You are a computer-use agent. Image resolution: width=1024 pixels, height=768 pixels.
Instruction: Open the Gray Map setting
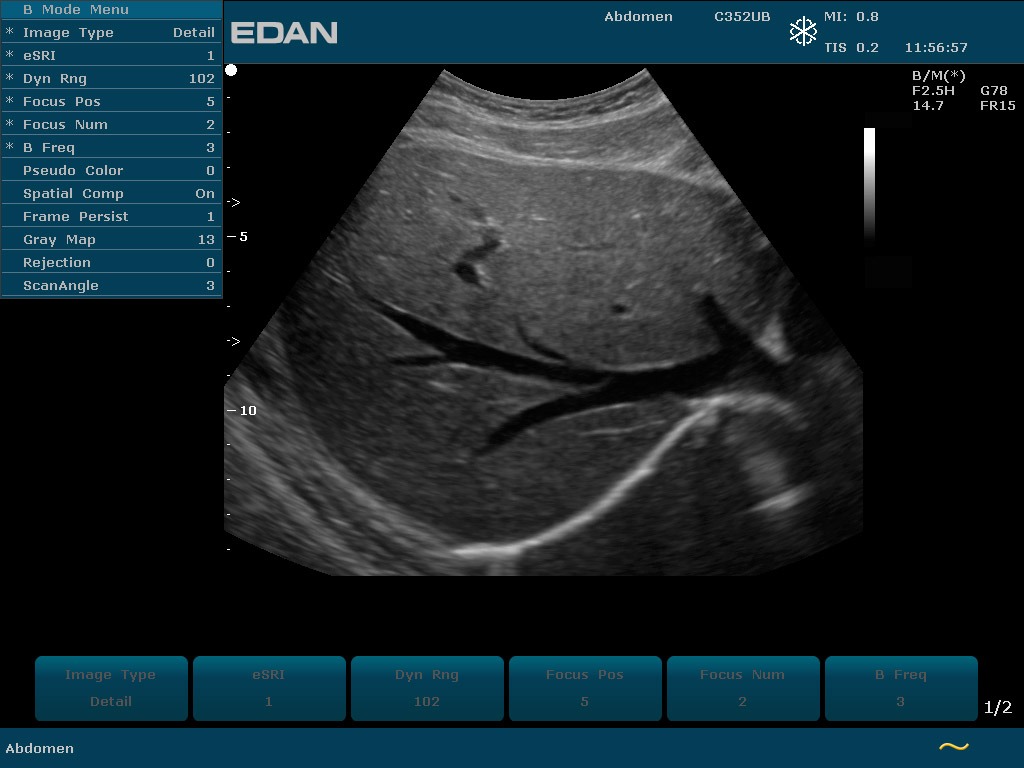(x=112, y=239)
